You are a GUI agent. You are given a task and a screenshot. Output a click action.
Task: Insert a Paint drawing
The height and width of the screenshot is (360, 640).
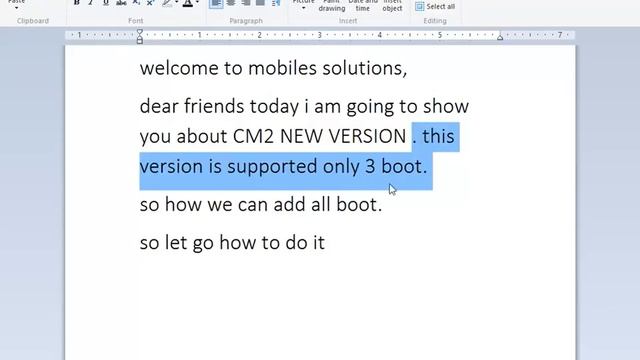[331, 6]
